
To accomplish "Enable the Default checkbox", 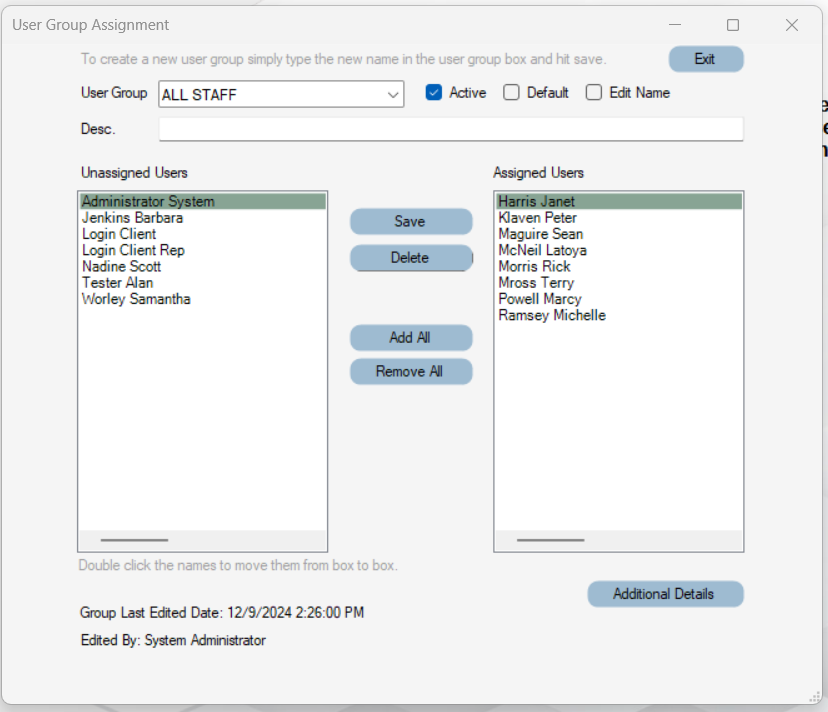I will click(511, 92).
